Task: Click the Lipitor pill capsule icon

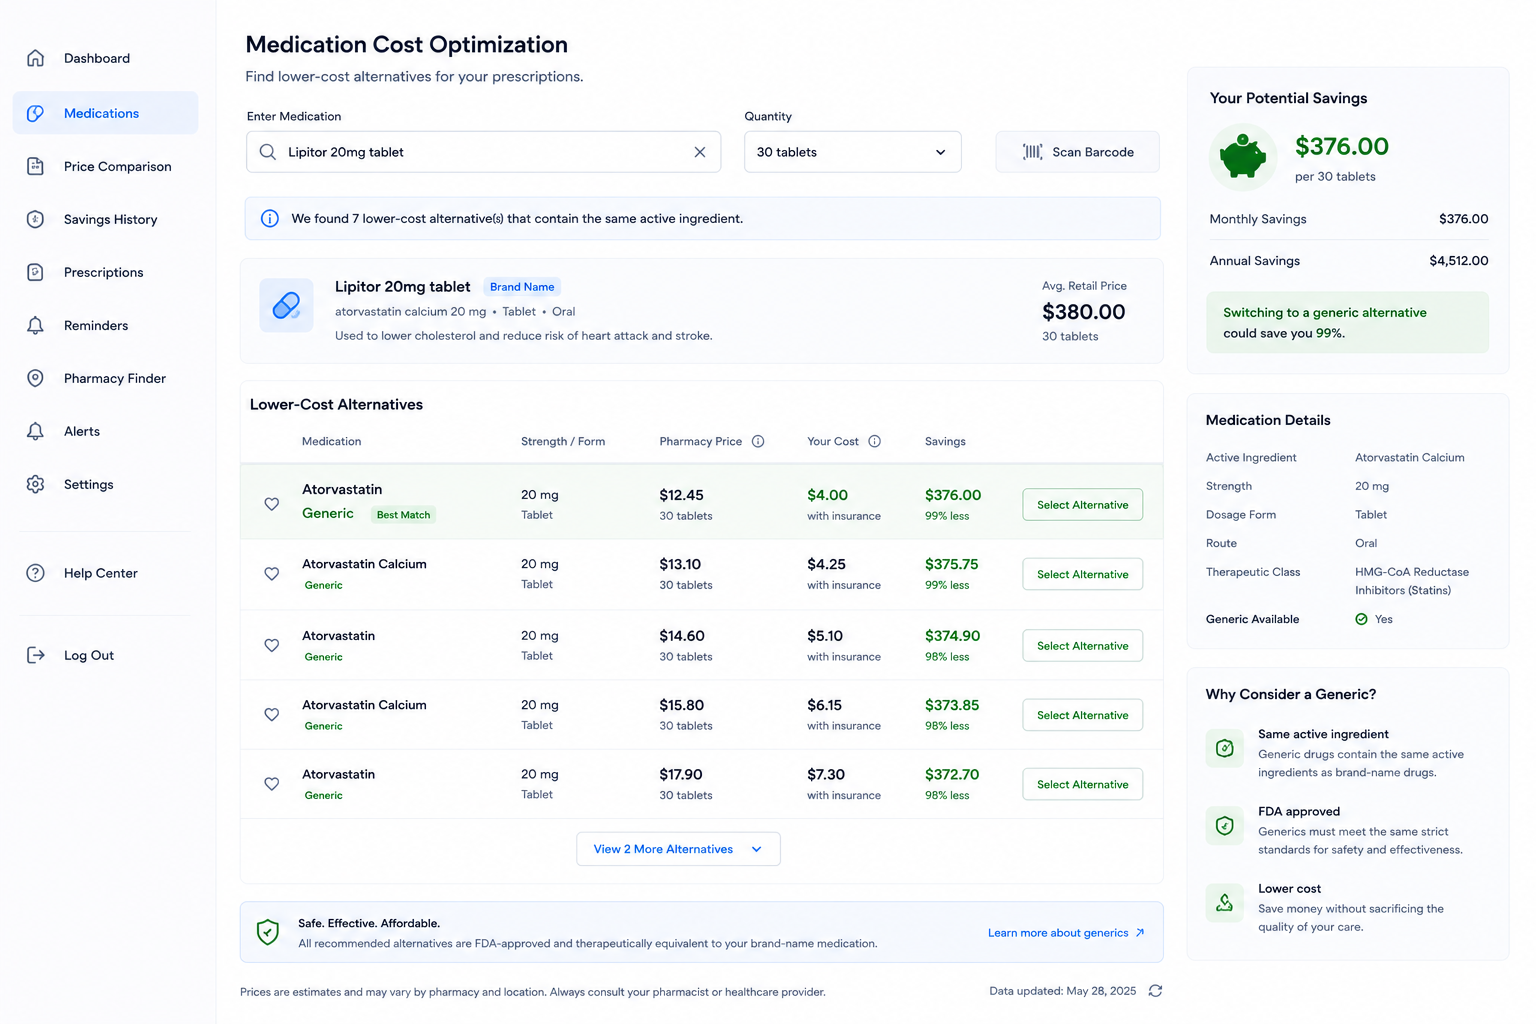Action: point(286,305)
